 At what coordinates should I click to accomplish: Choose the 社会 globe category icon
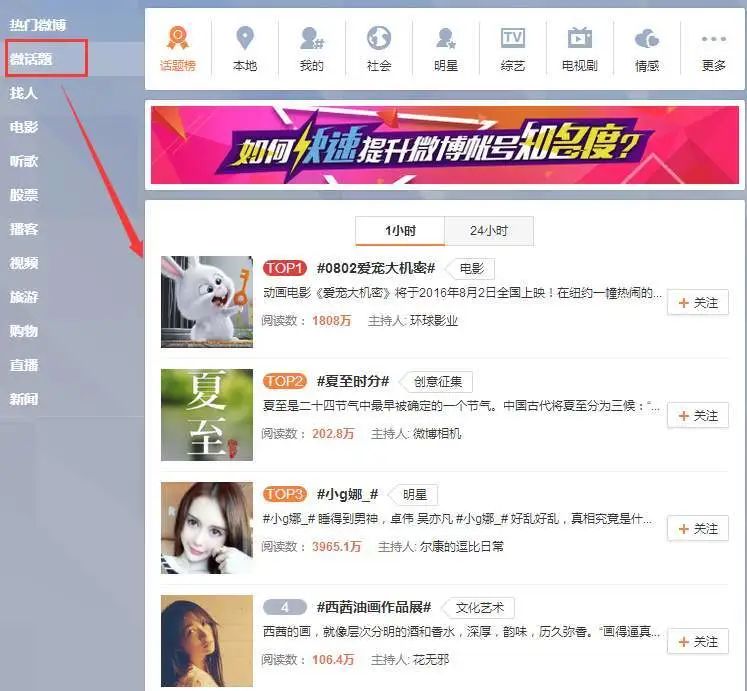tap(378, 40)
